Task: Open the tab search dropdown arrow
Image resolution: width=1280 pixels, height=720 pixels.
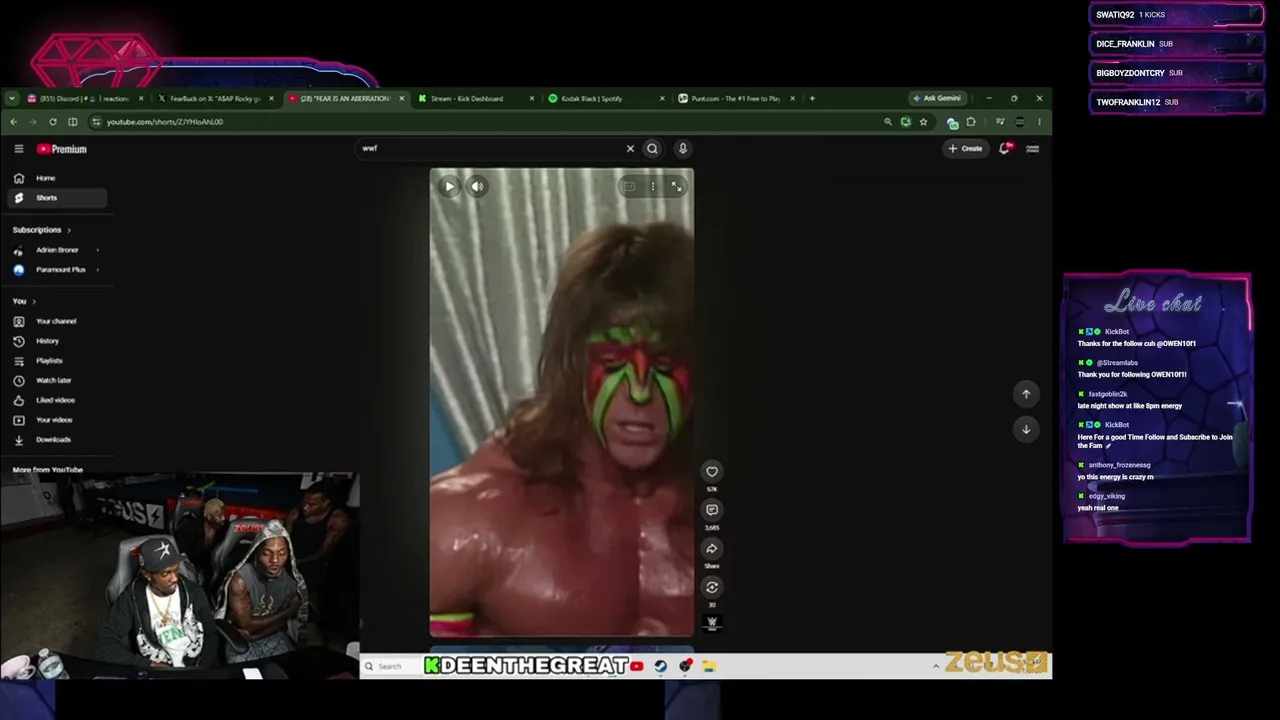Action: [11, 99]
